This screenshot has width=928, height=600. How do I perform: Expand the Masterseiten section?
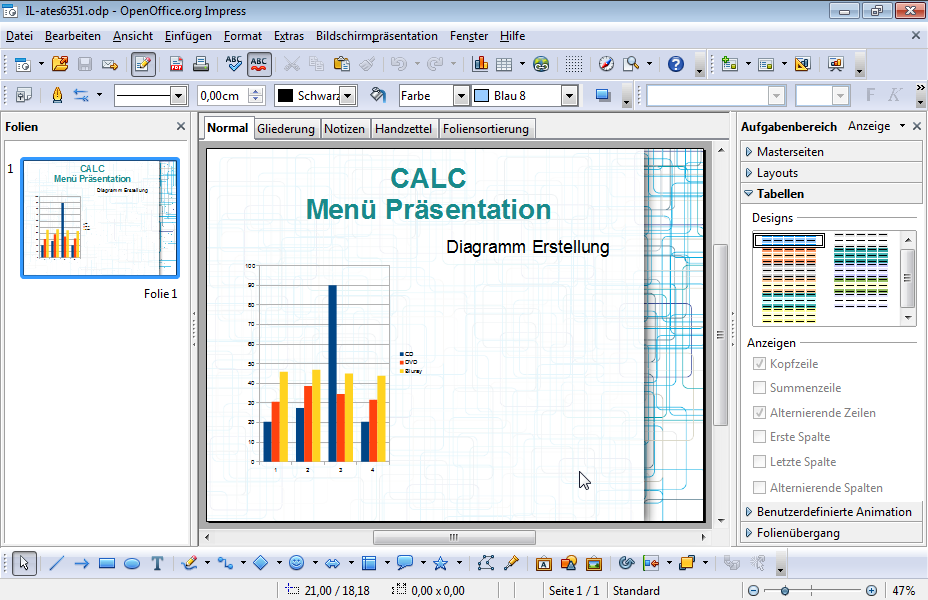pos(831,151)
